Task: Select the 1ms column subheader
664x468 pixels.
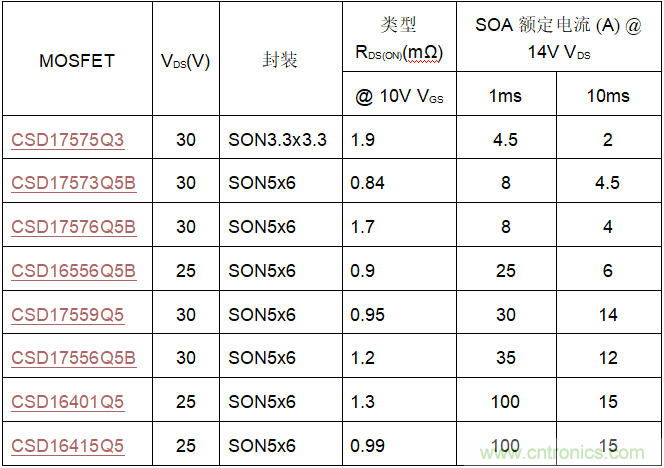Action: coord(505,96)
